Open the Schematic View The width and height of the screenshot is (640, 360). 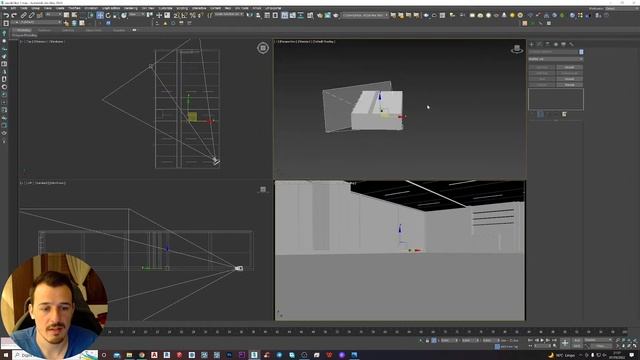300,15
